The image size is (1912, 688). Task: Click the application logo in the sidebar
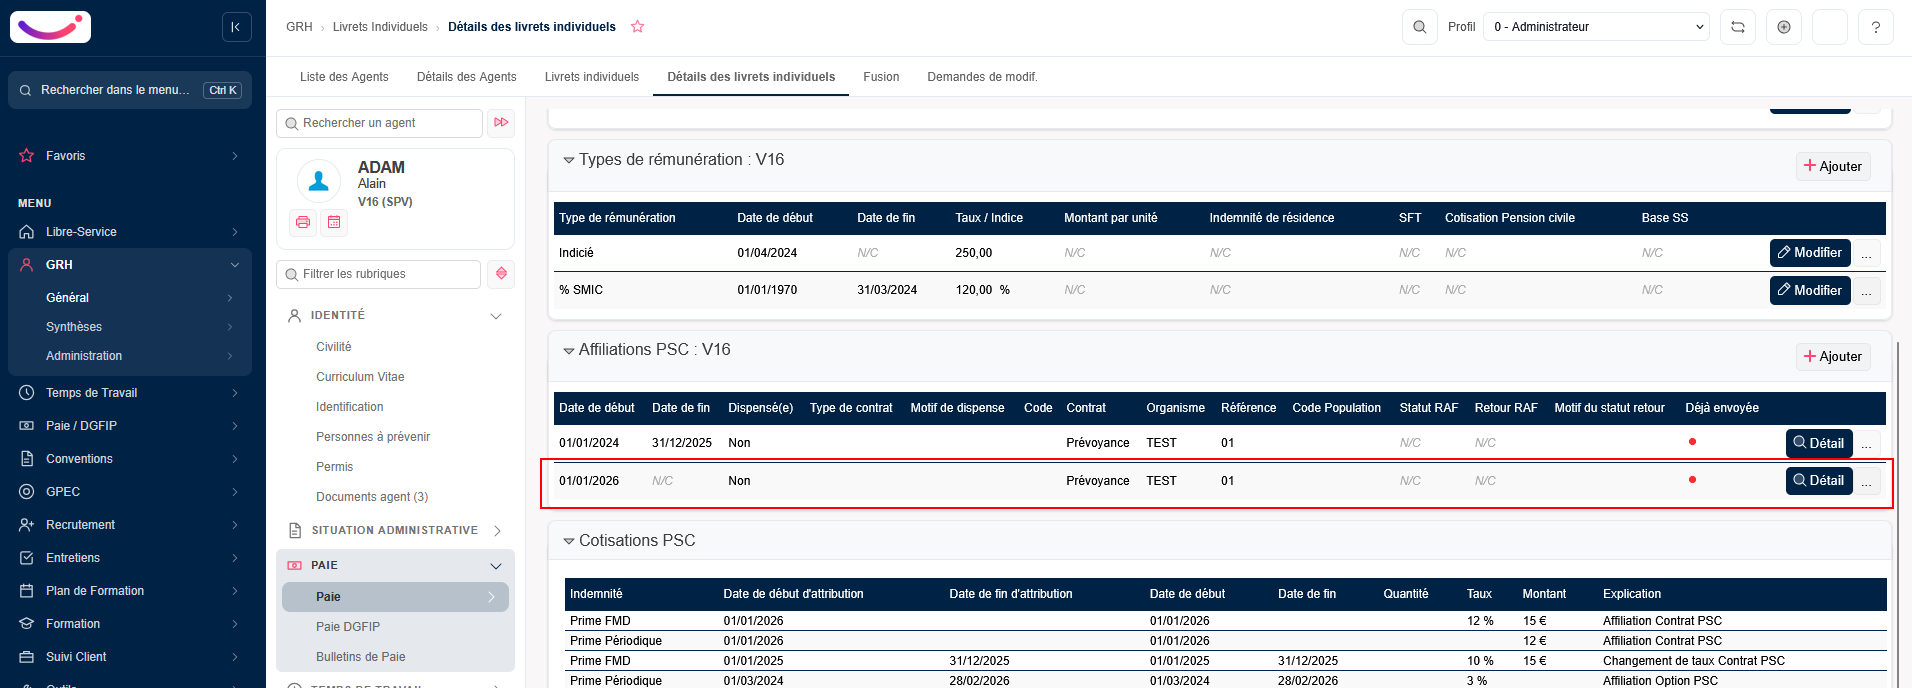(x=50, y=27)
